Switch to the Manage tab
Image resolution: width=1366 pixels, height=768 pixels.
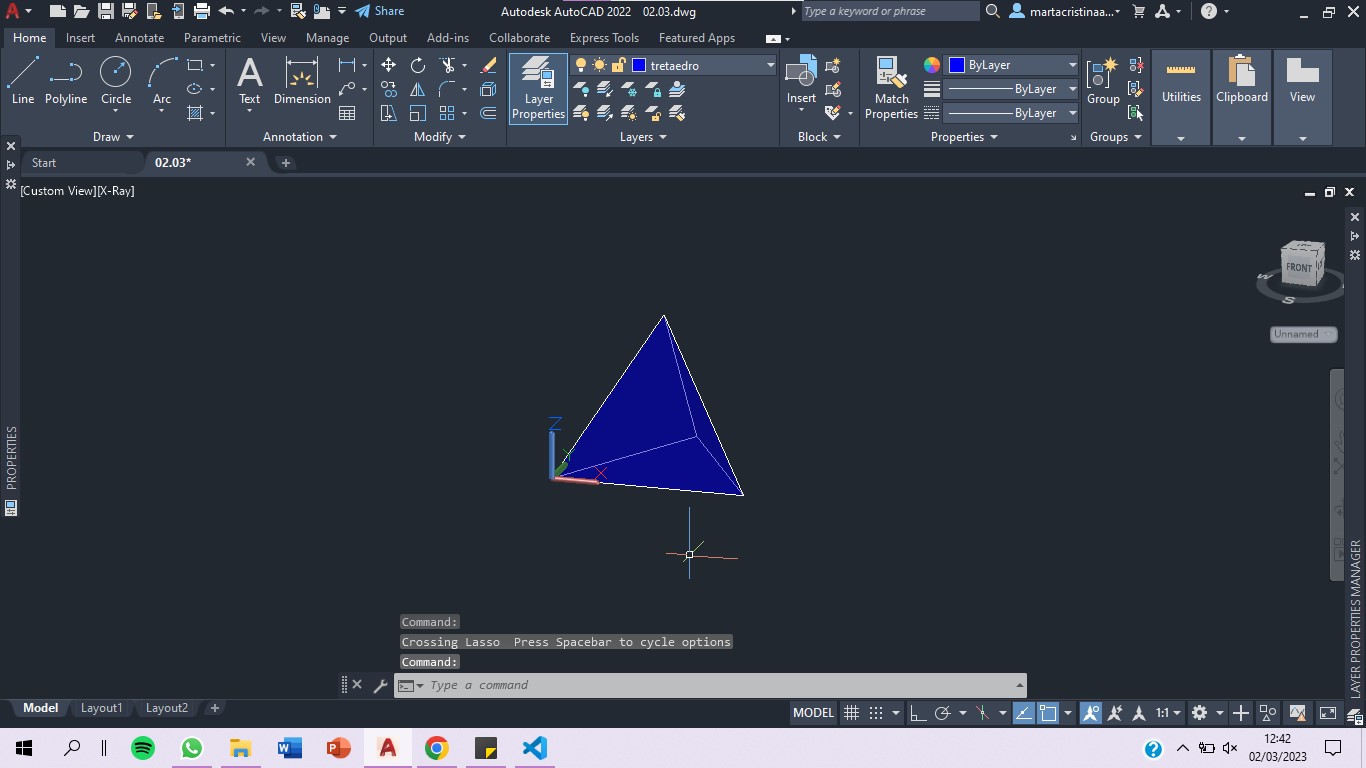(x=327, y=38)
